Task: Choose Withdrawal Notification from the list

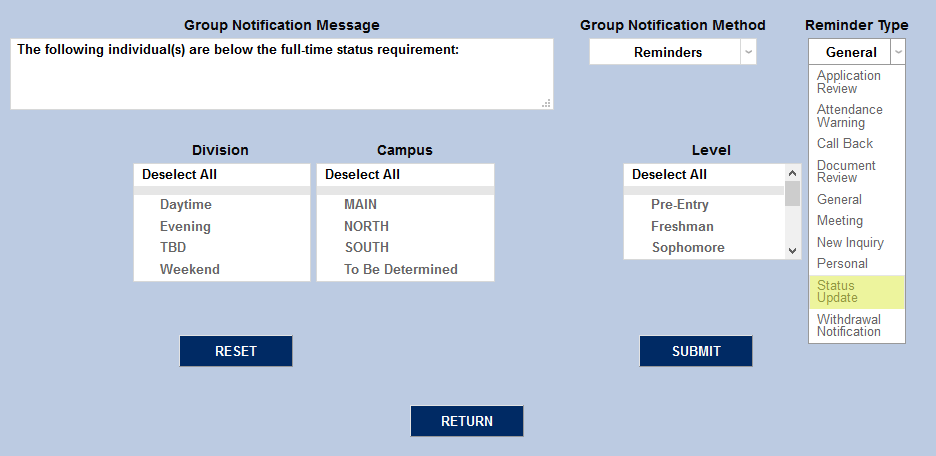Action: (856, 326)
